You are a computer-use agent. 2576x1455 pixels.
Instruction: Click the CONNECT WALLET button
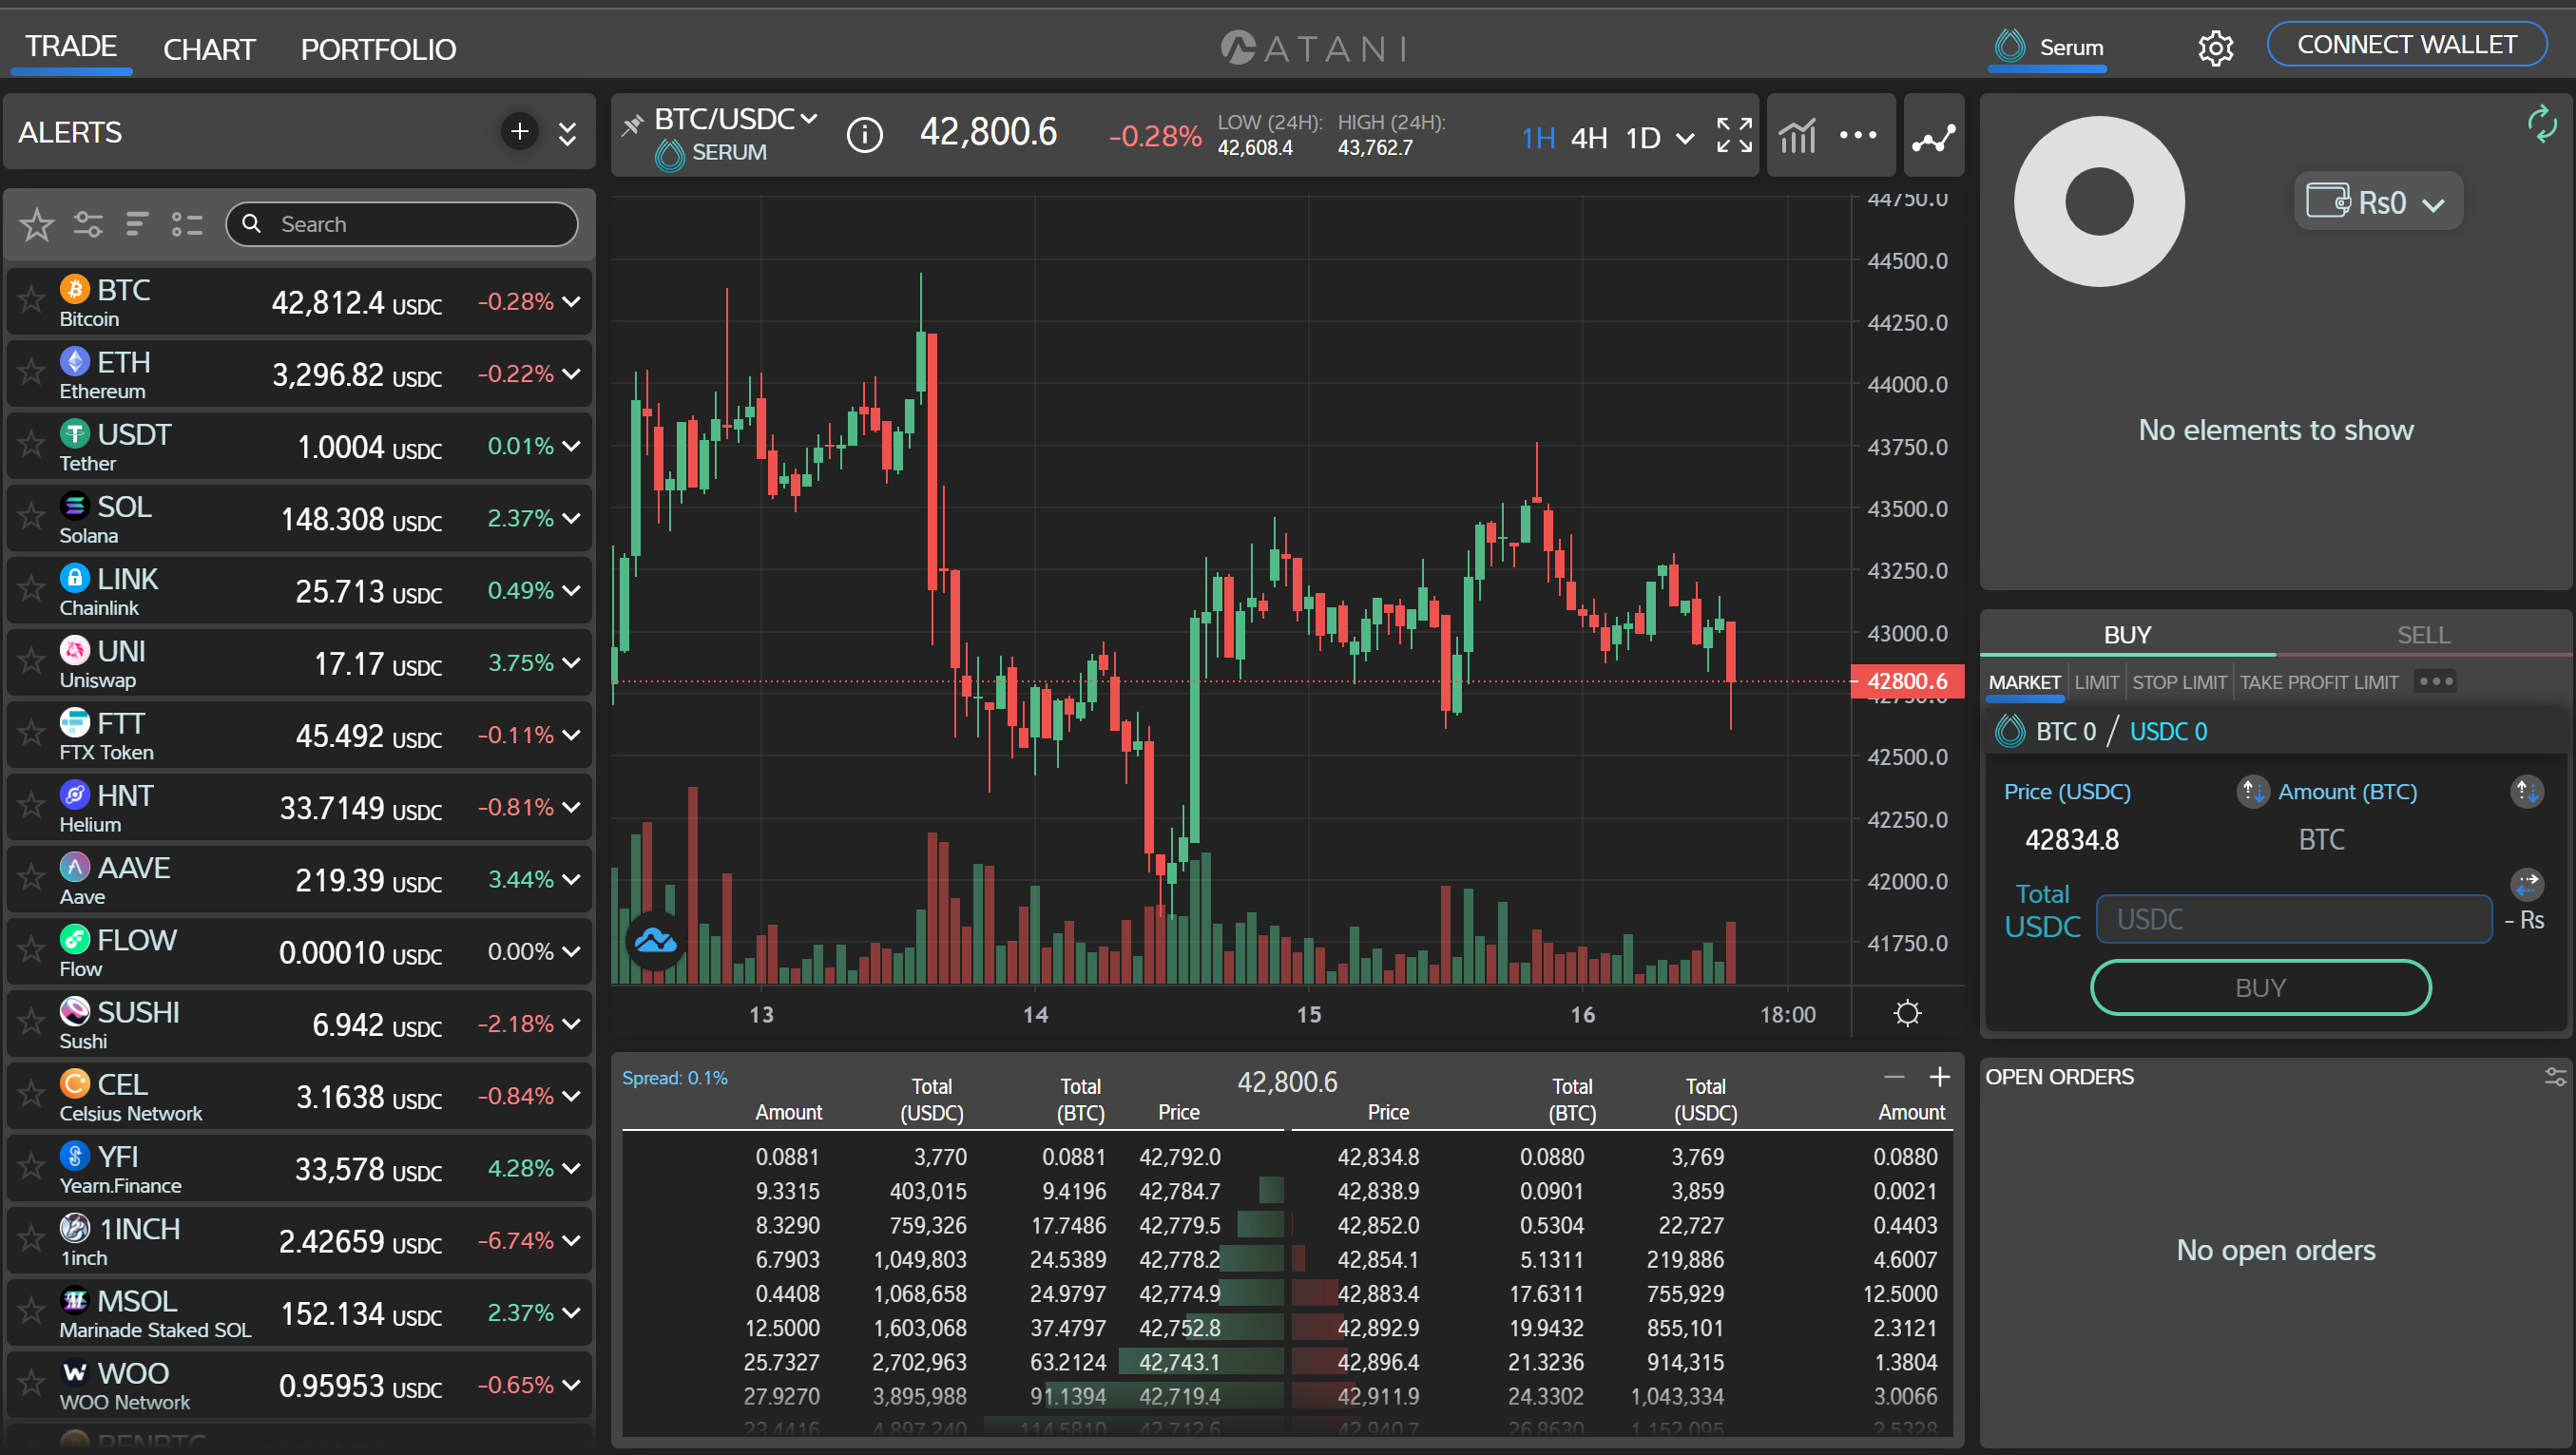[2406, 45]
